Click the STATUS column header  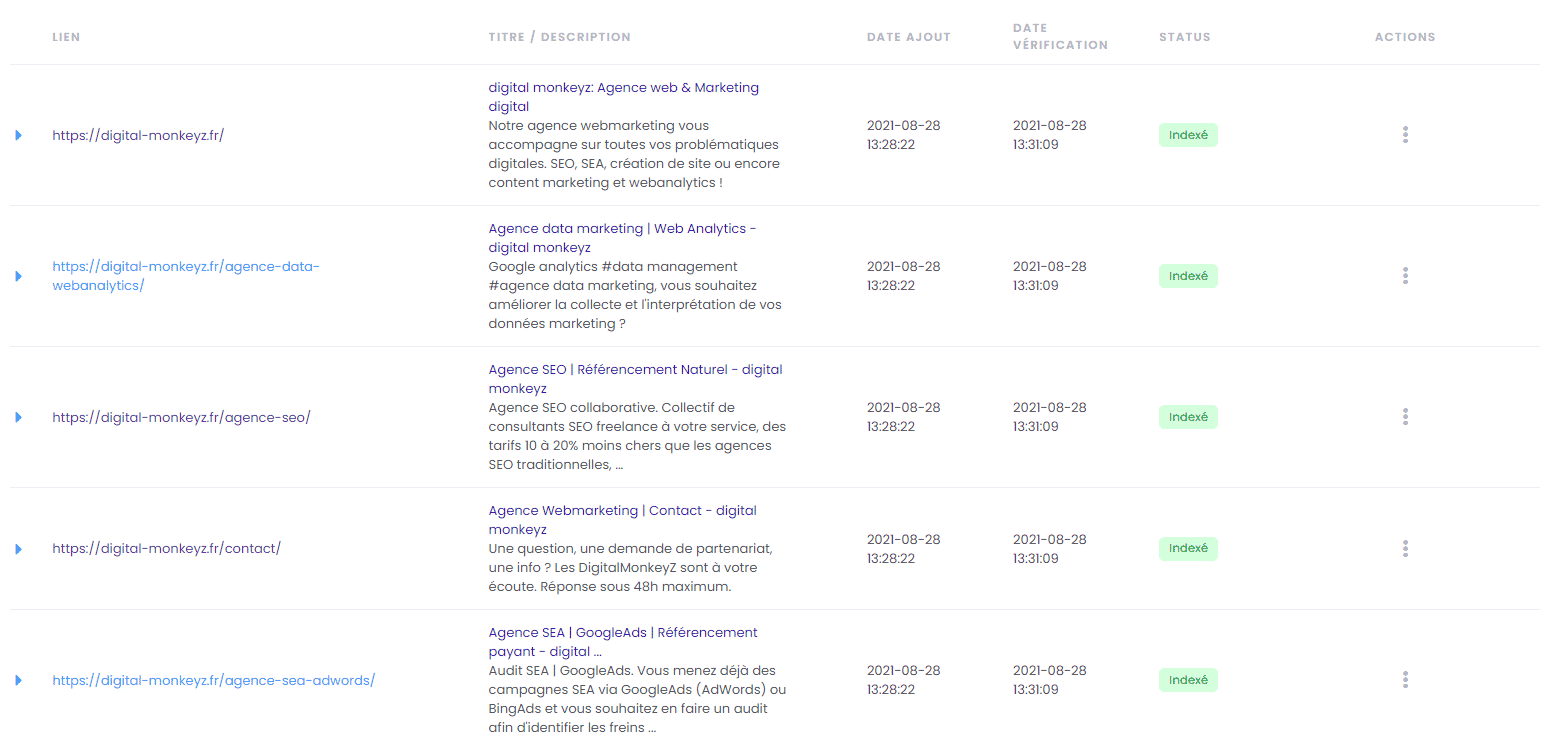click(x=1184, y=36)
